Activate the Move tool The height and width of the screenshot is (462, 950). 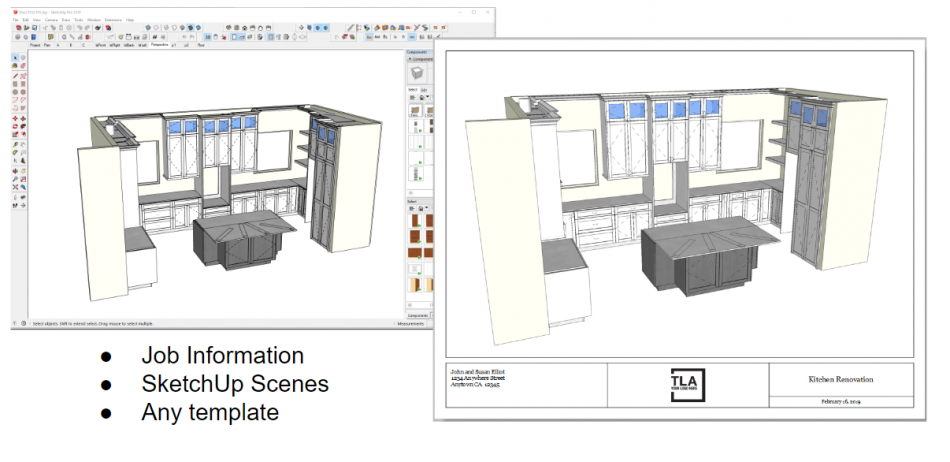pyautogui.click(x=15, y=119)
